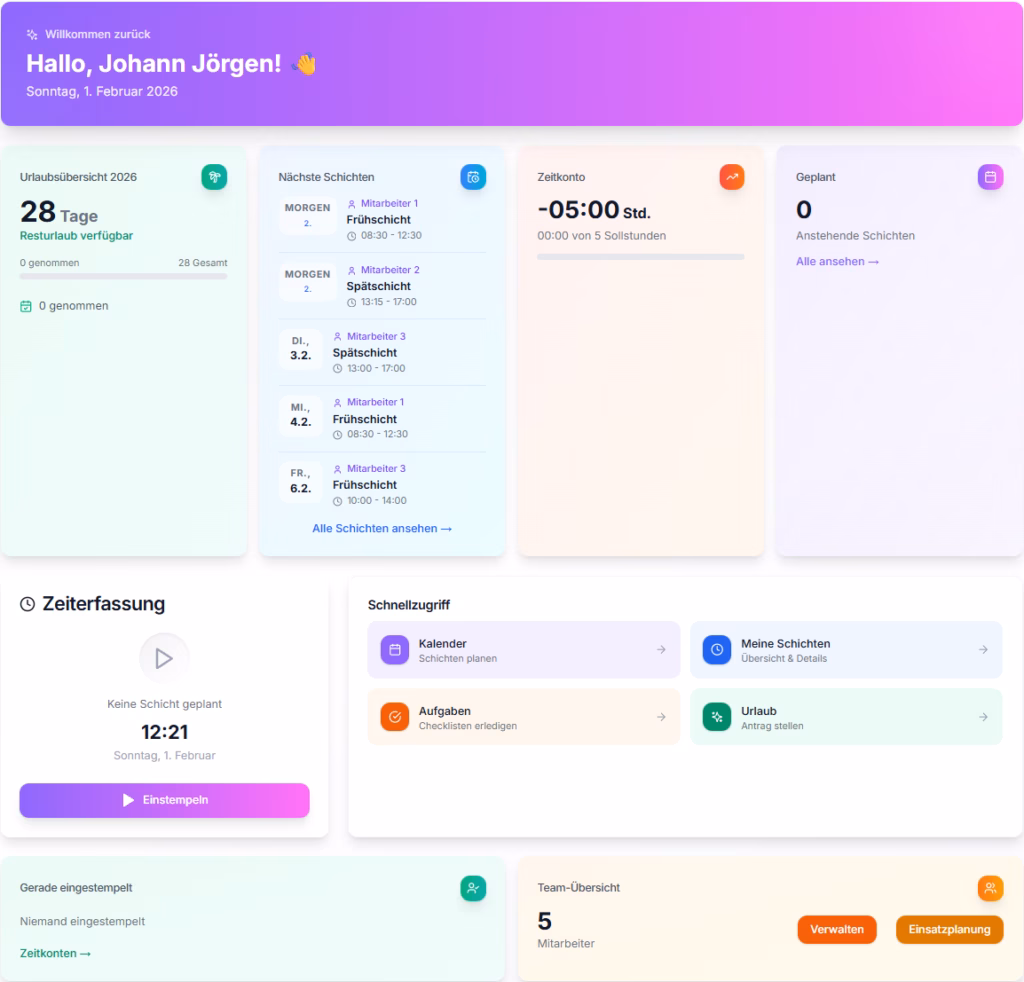
Task: Click the orange team icon in Team-Übersicht
Action: tap(990, 888)
